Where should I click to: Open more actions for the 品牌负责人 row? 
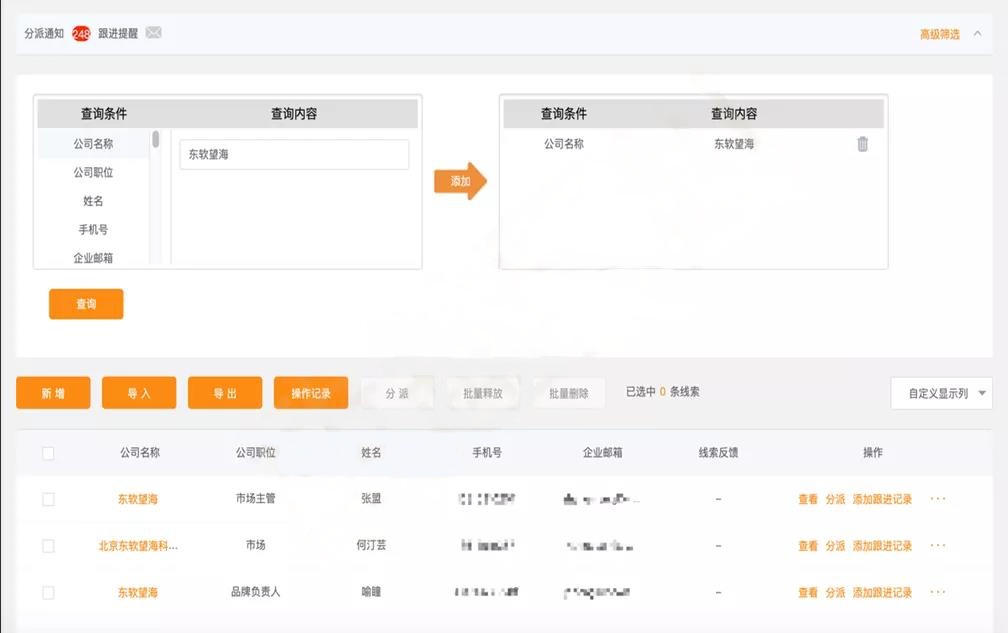[x=937, y=592]
